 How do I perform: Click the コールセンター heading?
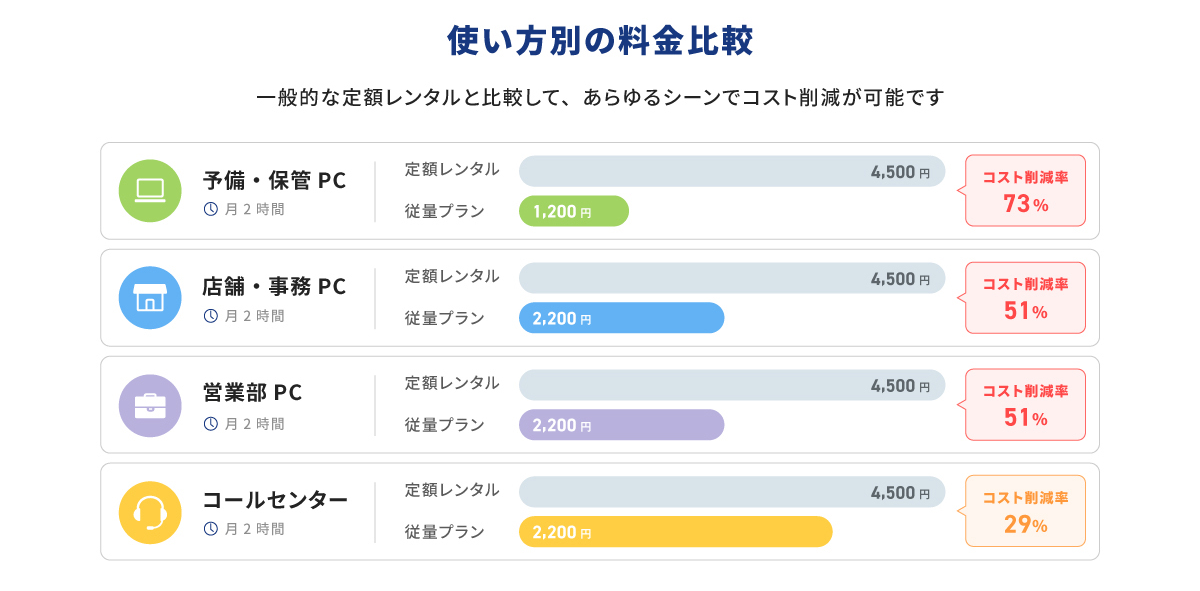(x=275, y=500)
